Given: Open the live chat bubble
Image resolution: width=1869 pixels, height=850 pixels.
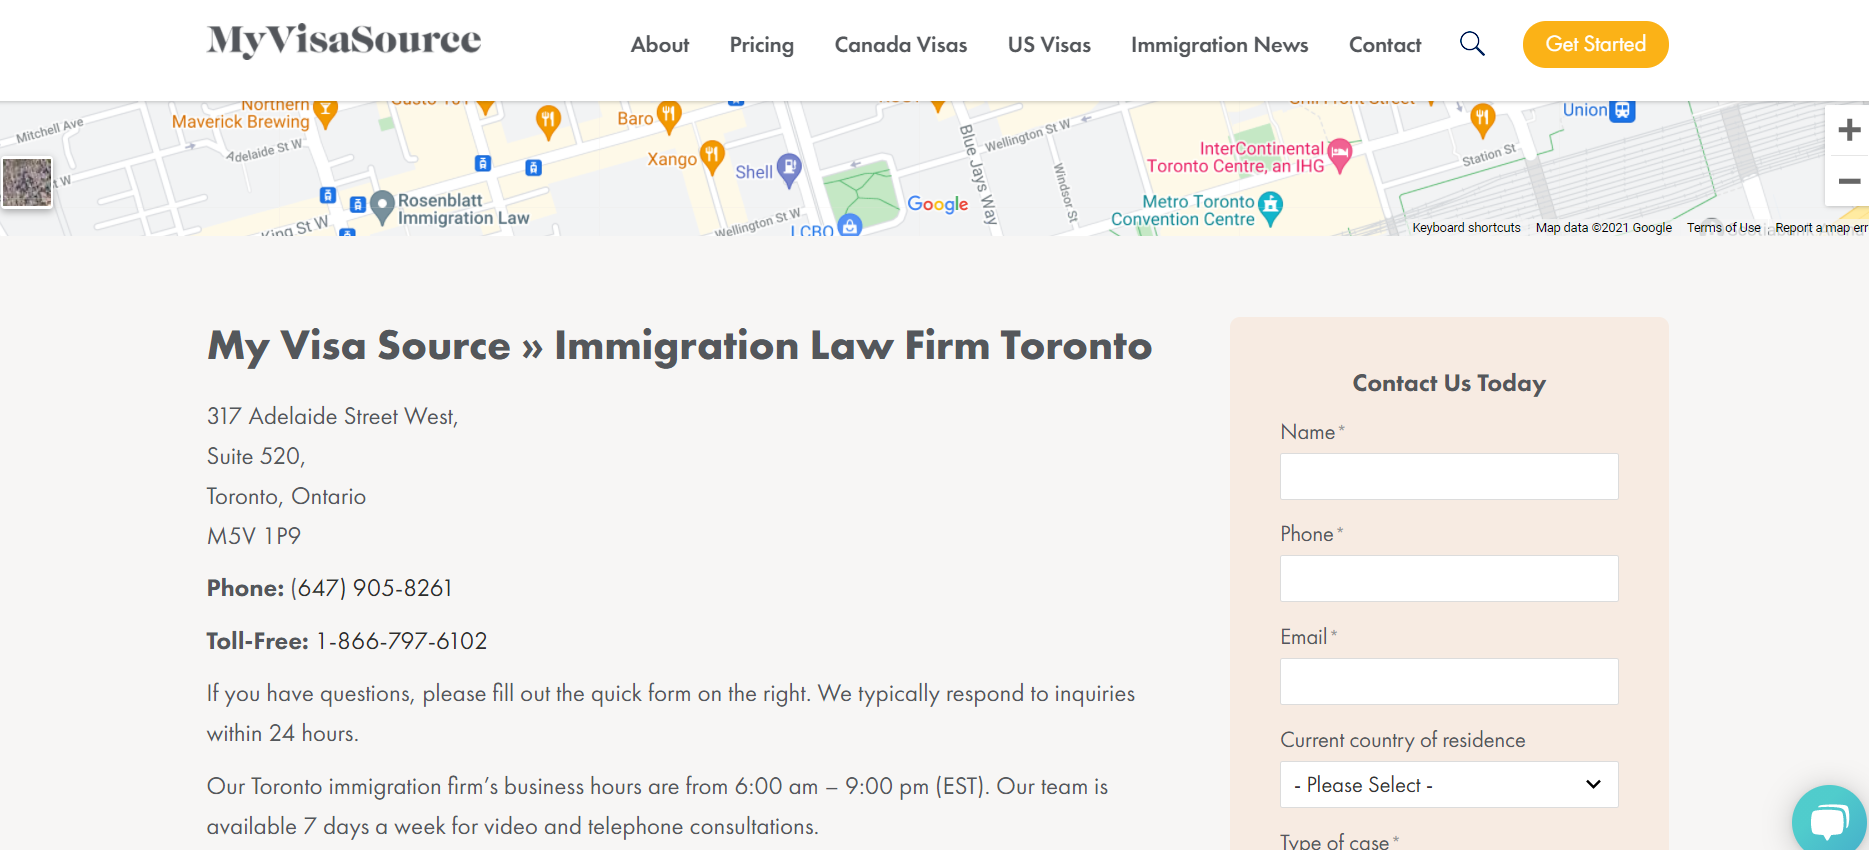Looking at the screenshot, I should pos(1829,821).
